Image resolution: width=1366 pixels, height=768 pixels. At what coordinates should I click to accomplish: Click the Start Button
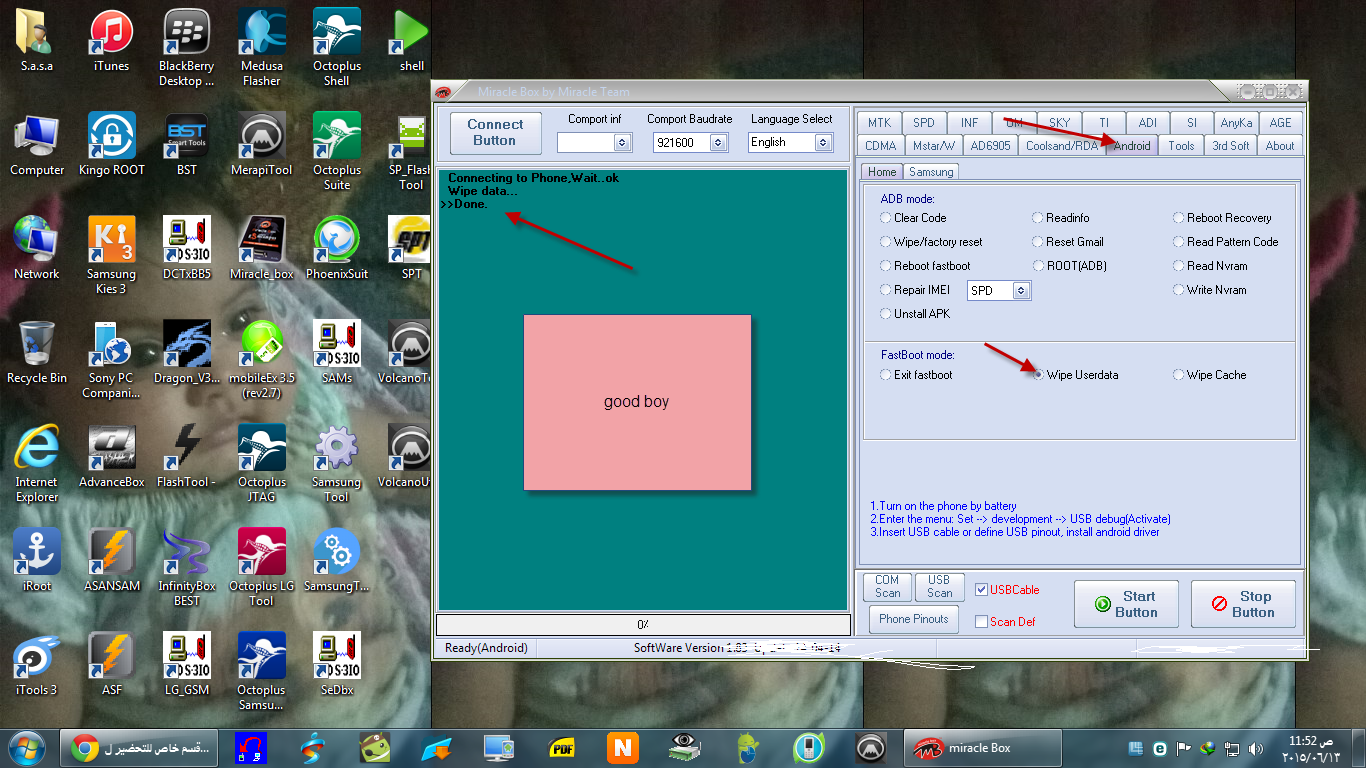1126,604
